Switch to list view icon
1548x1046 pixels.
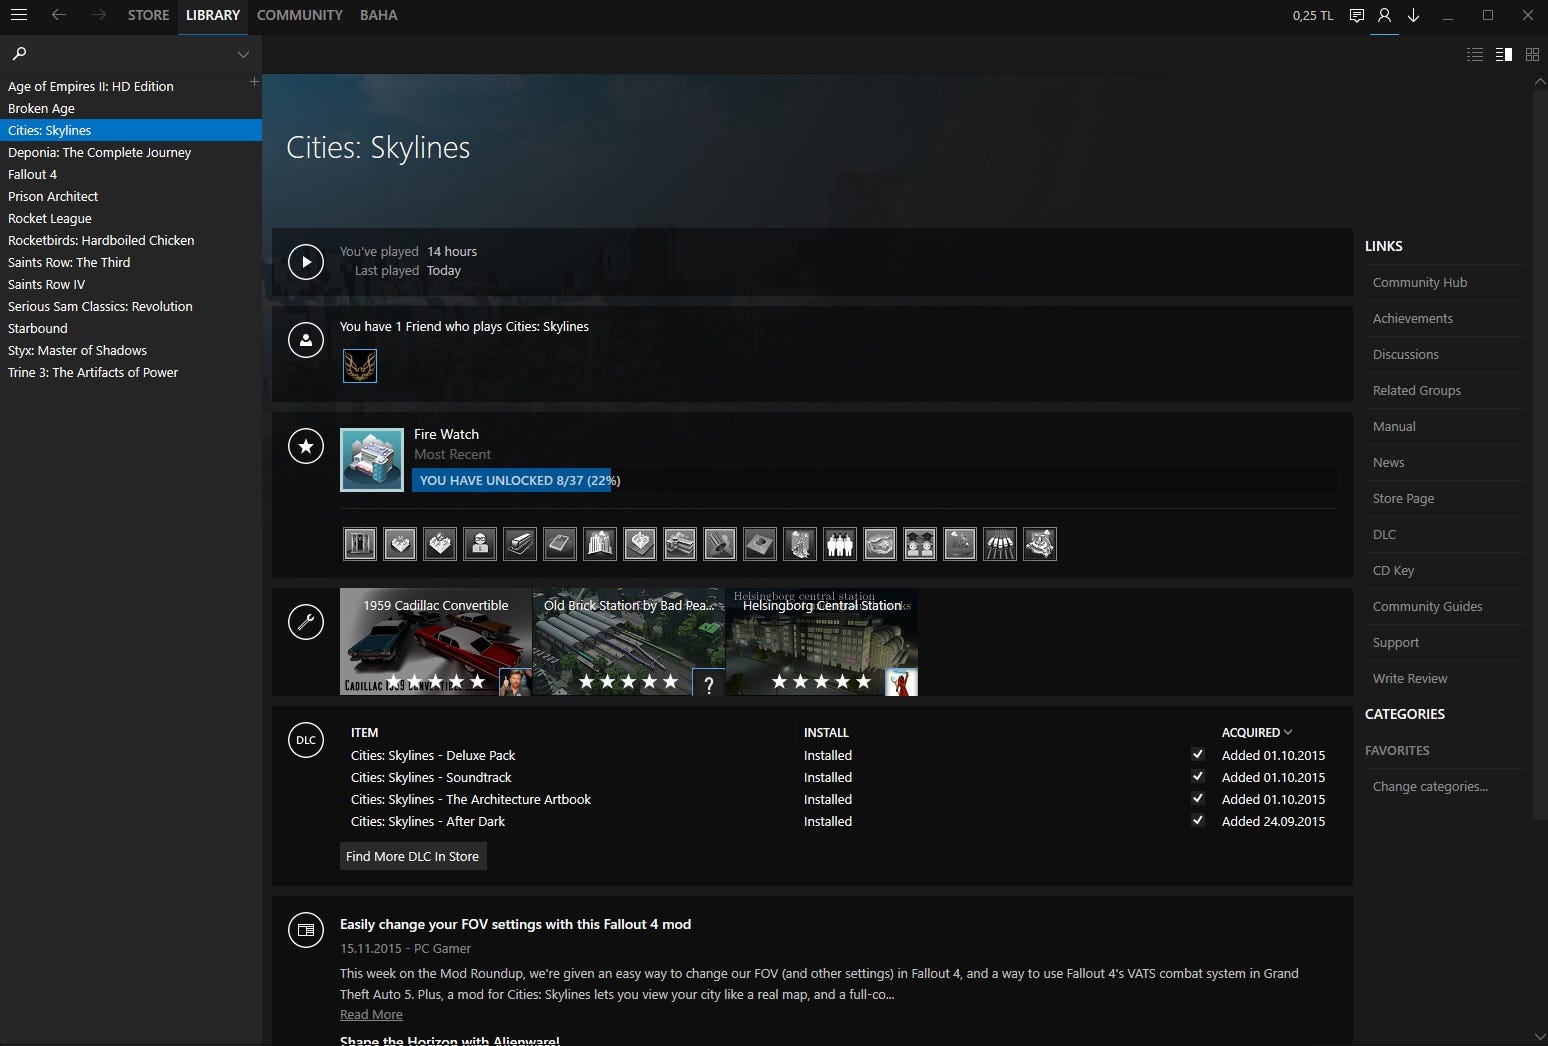(x=1475, y=55)
